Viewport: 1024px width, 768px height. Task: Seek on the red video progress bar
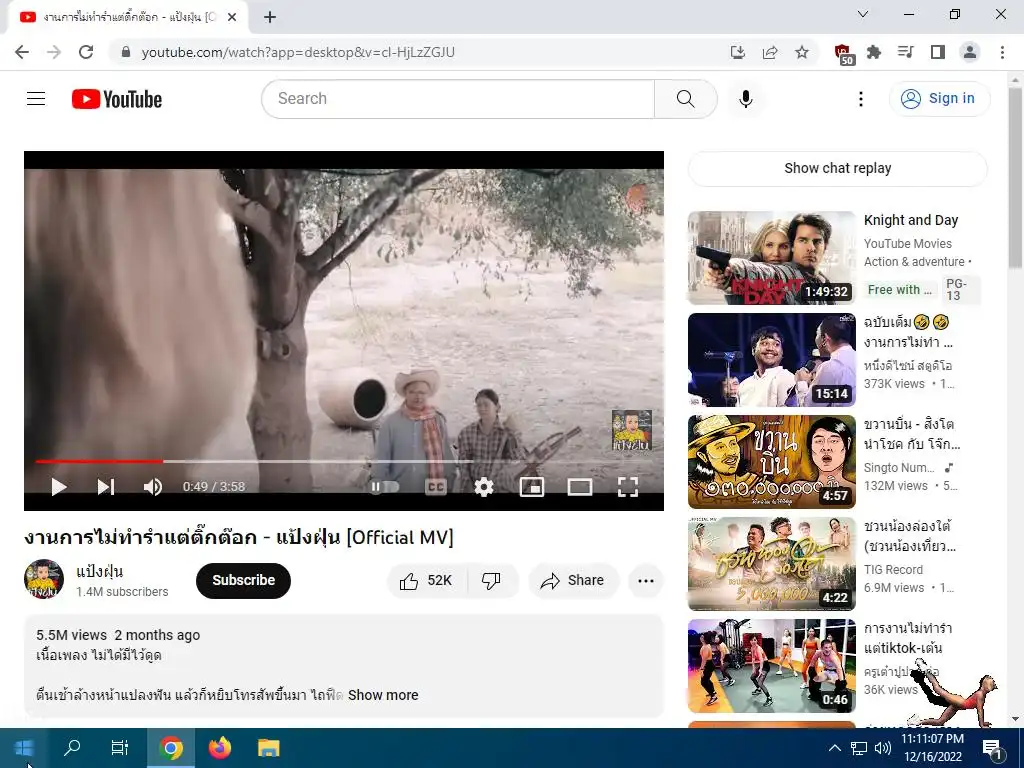(x=344, y=461)
